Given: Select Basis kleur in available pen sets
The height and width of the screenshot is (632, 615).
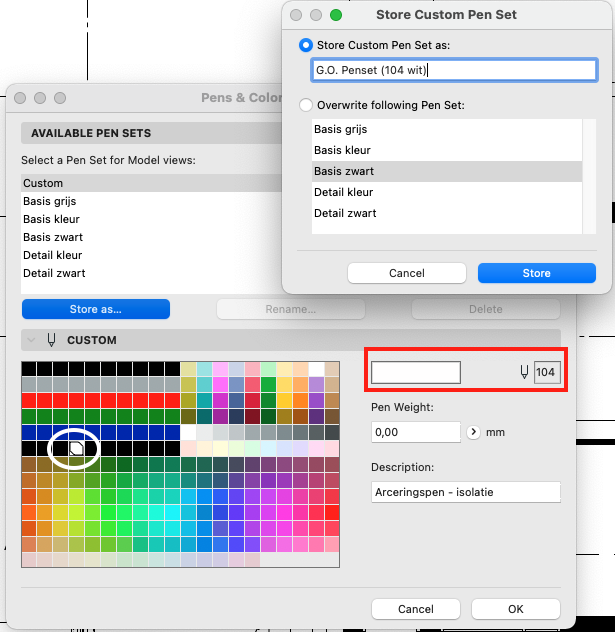Looking at the screenshot, I should click(x=152, y=219).
